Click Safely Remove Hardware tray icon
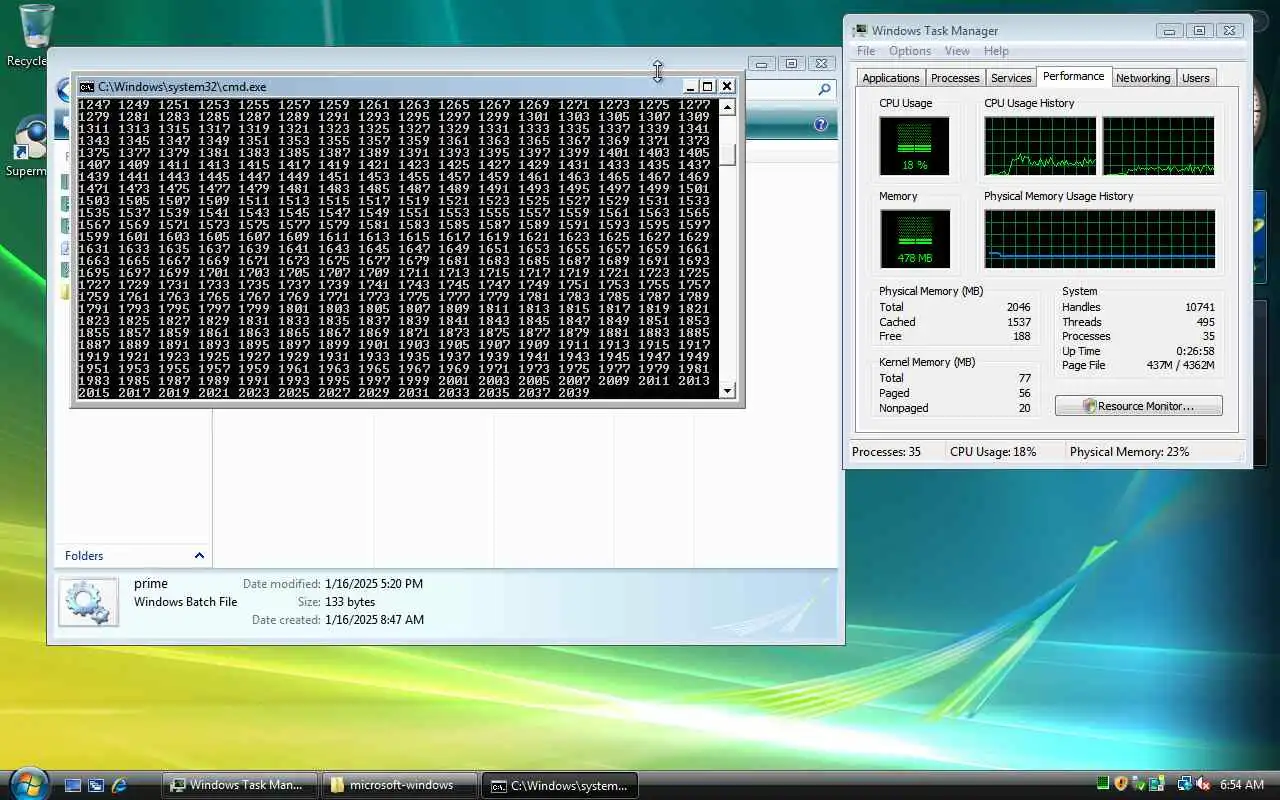Screen dimensions: 1280x800 [1139, 784]
